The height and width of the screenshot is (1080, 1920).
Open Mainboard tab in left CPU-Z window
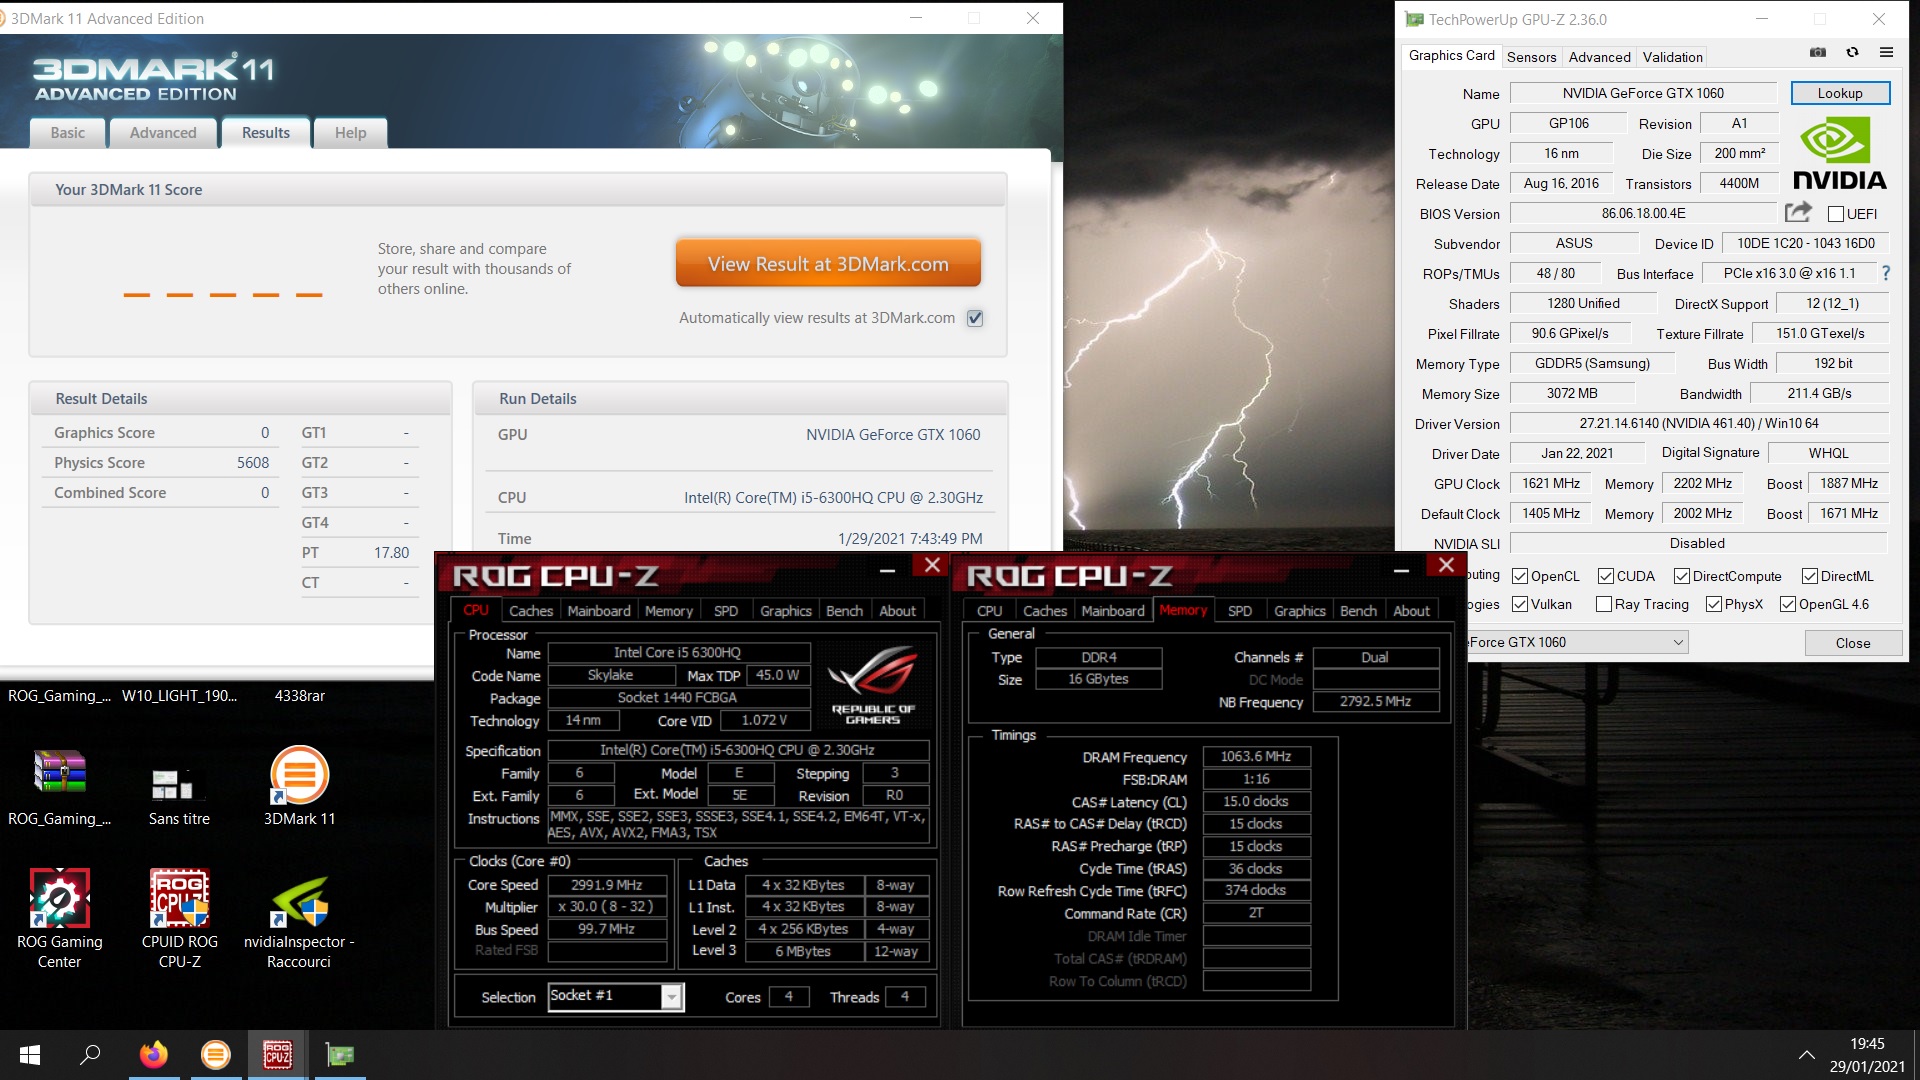point(599,610)
